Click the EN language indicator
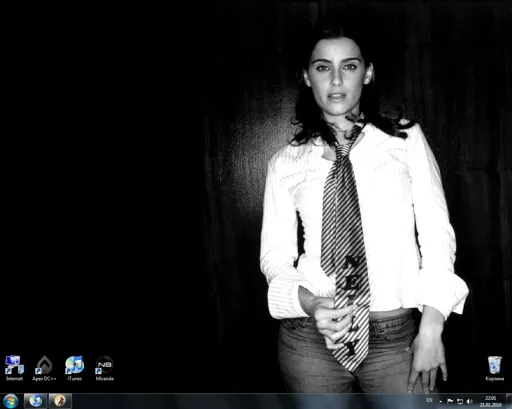The image size is (512, 409). [429, 400]
